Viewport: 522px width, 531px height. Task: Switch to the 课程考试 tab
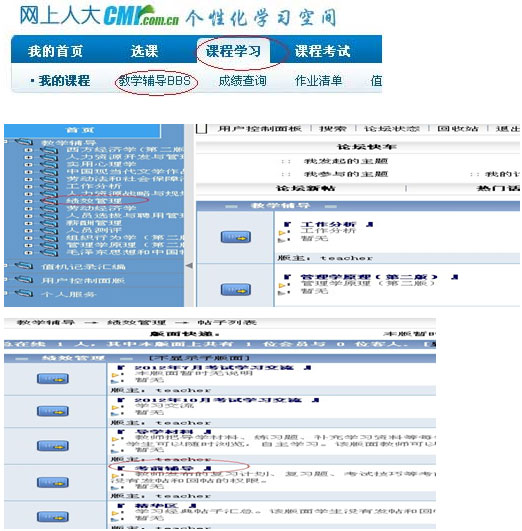coord(322,51)
